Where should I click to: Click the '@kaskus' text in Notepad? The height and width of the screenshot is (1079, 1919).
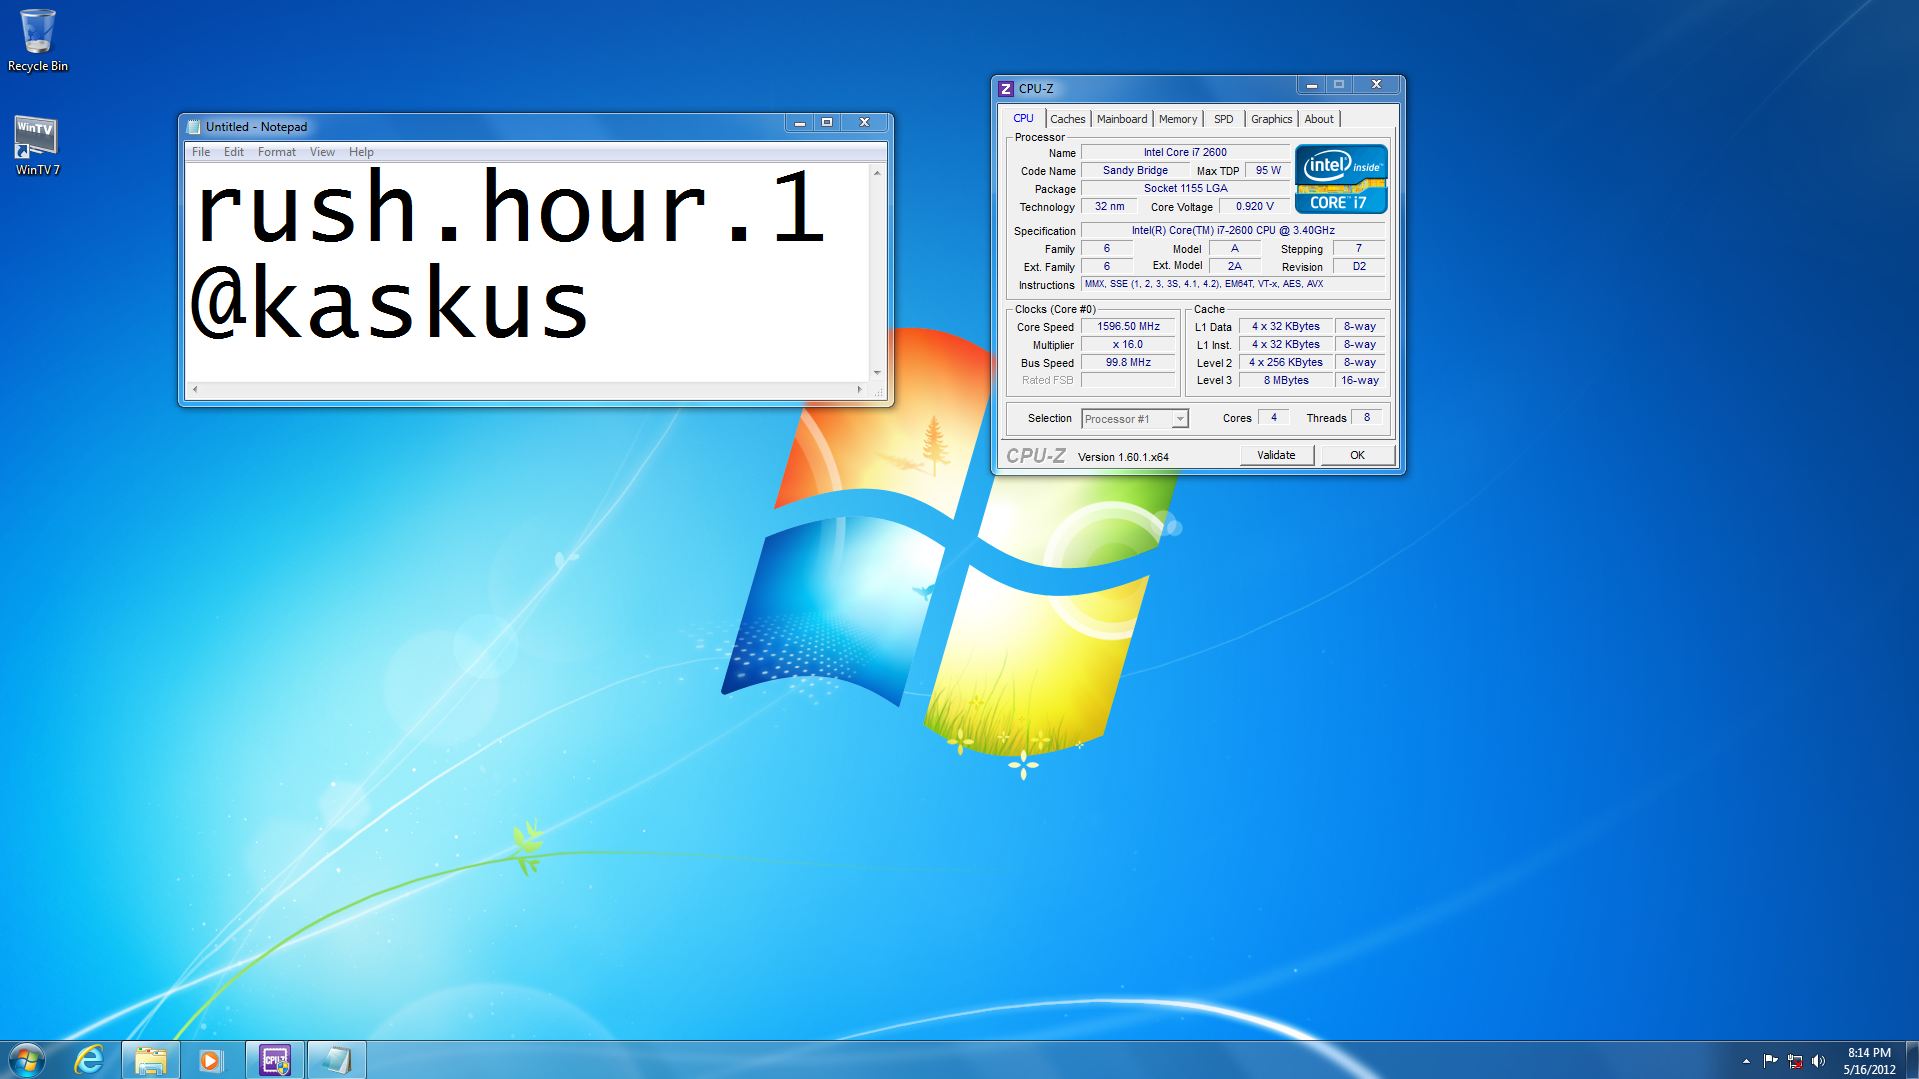[x=390, y=304]
